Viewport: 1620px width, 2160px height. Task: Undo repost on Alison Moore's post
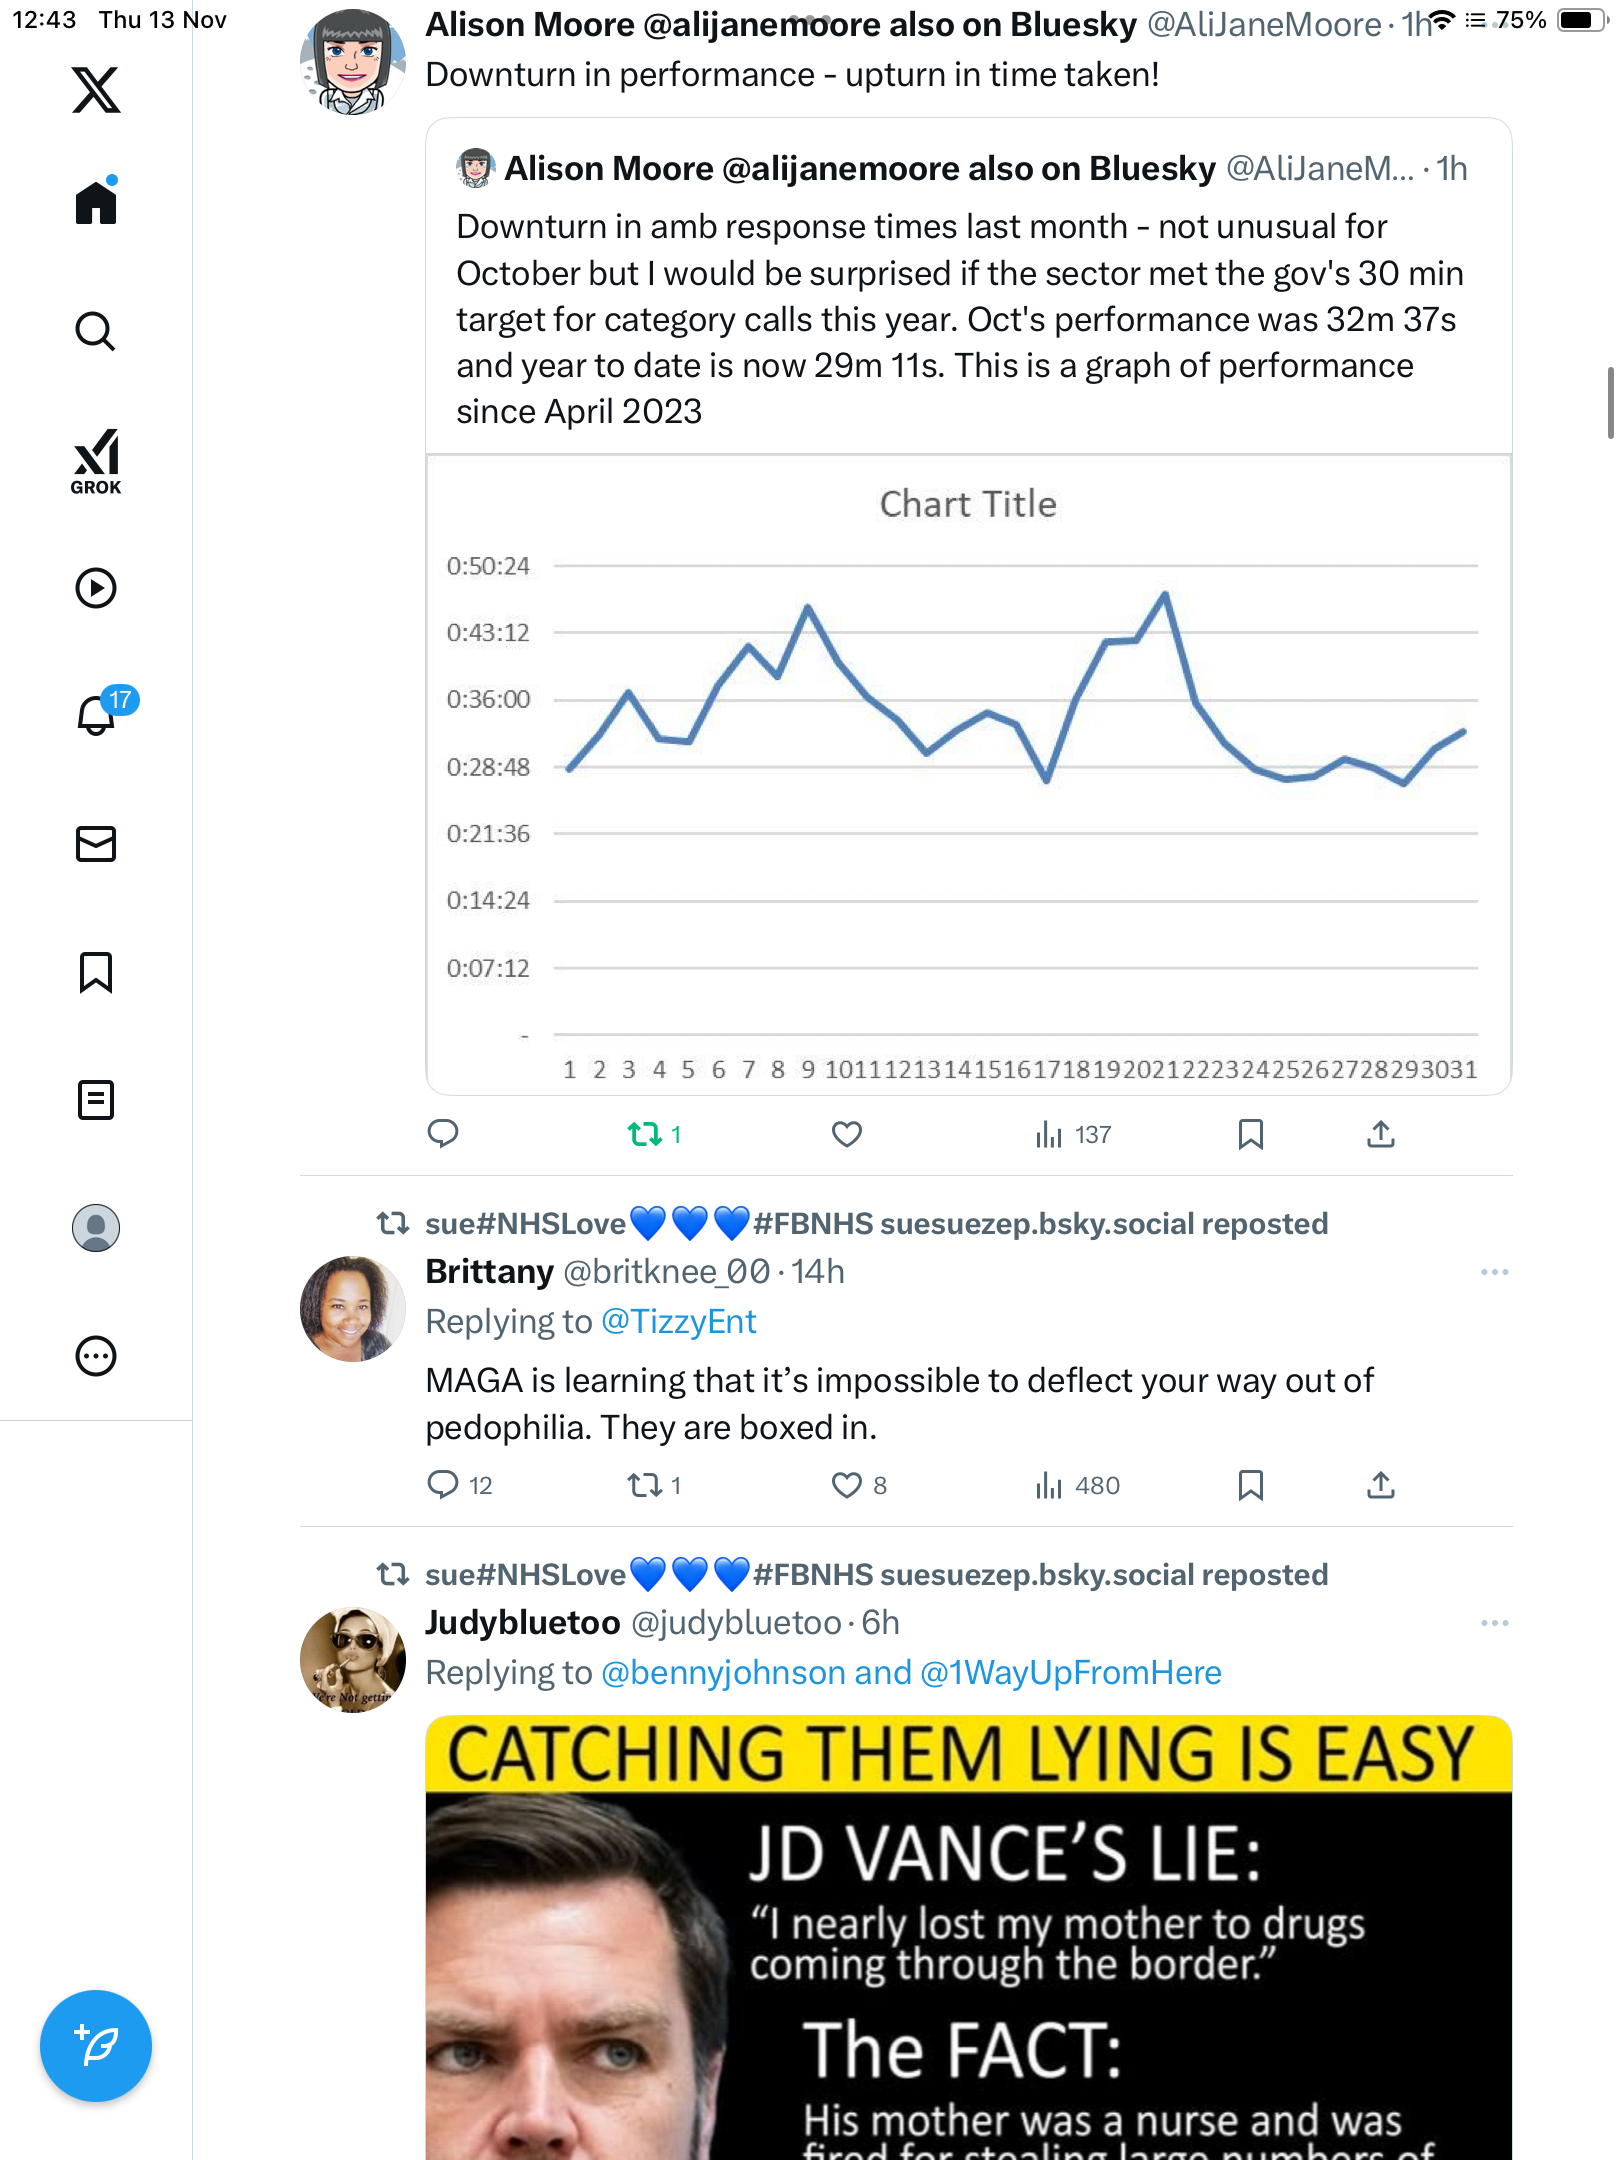[x=645, y=1134]
